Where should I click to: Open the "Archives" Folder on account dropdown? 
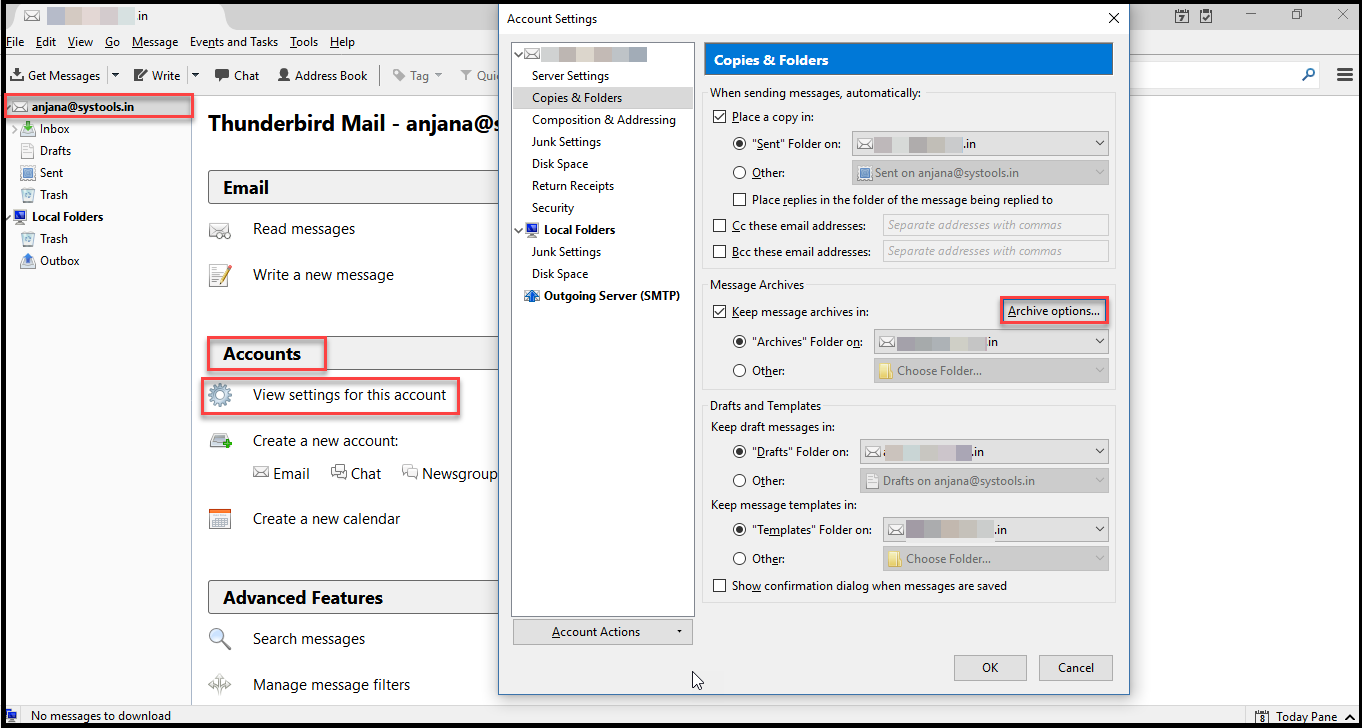[x=991, y=342]
